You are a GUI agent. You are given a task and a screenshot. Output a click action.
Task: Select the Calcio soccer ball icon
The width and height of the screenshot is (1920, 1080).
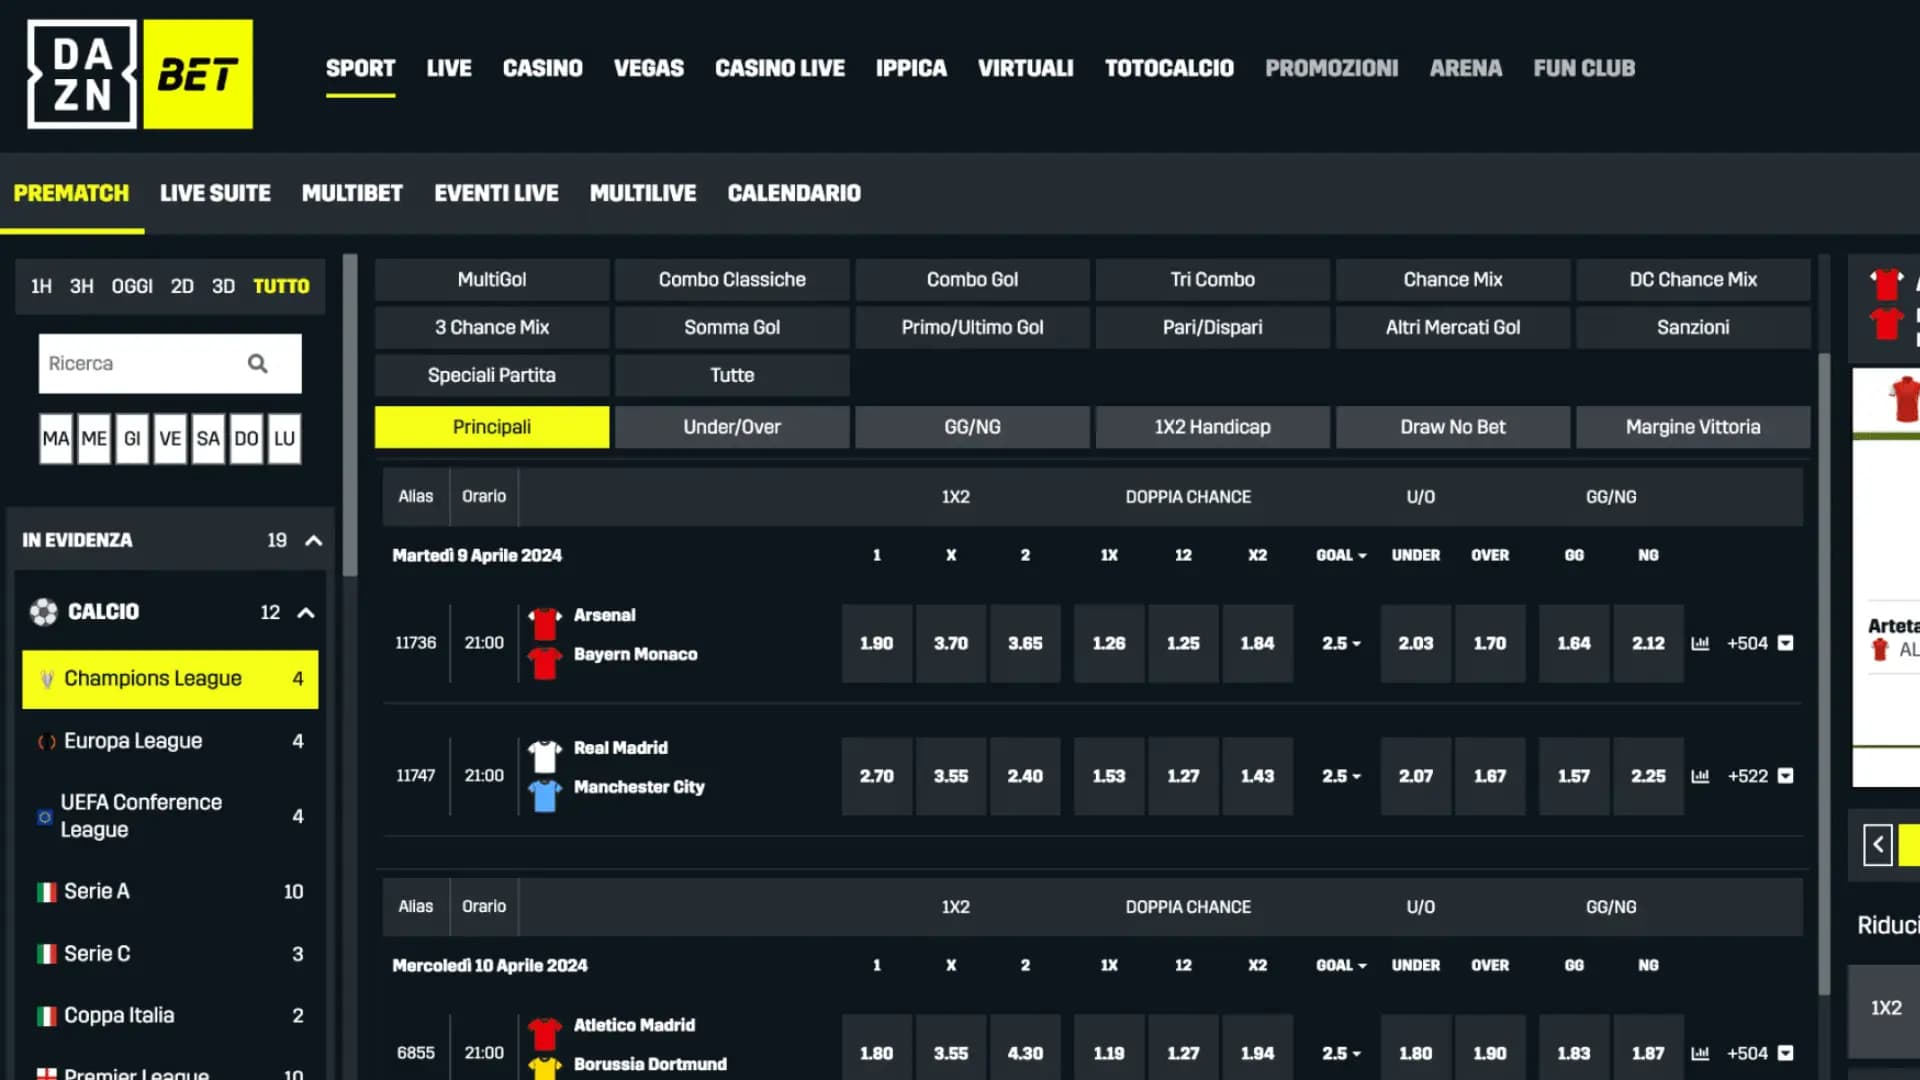click(42, 612)
